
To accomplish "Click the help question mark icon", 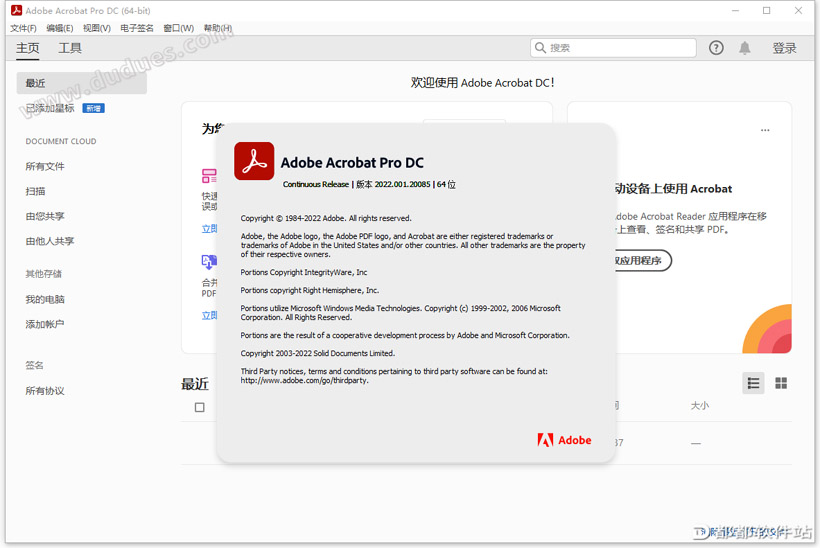I will point(716,48).
